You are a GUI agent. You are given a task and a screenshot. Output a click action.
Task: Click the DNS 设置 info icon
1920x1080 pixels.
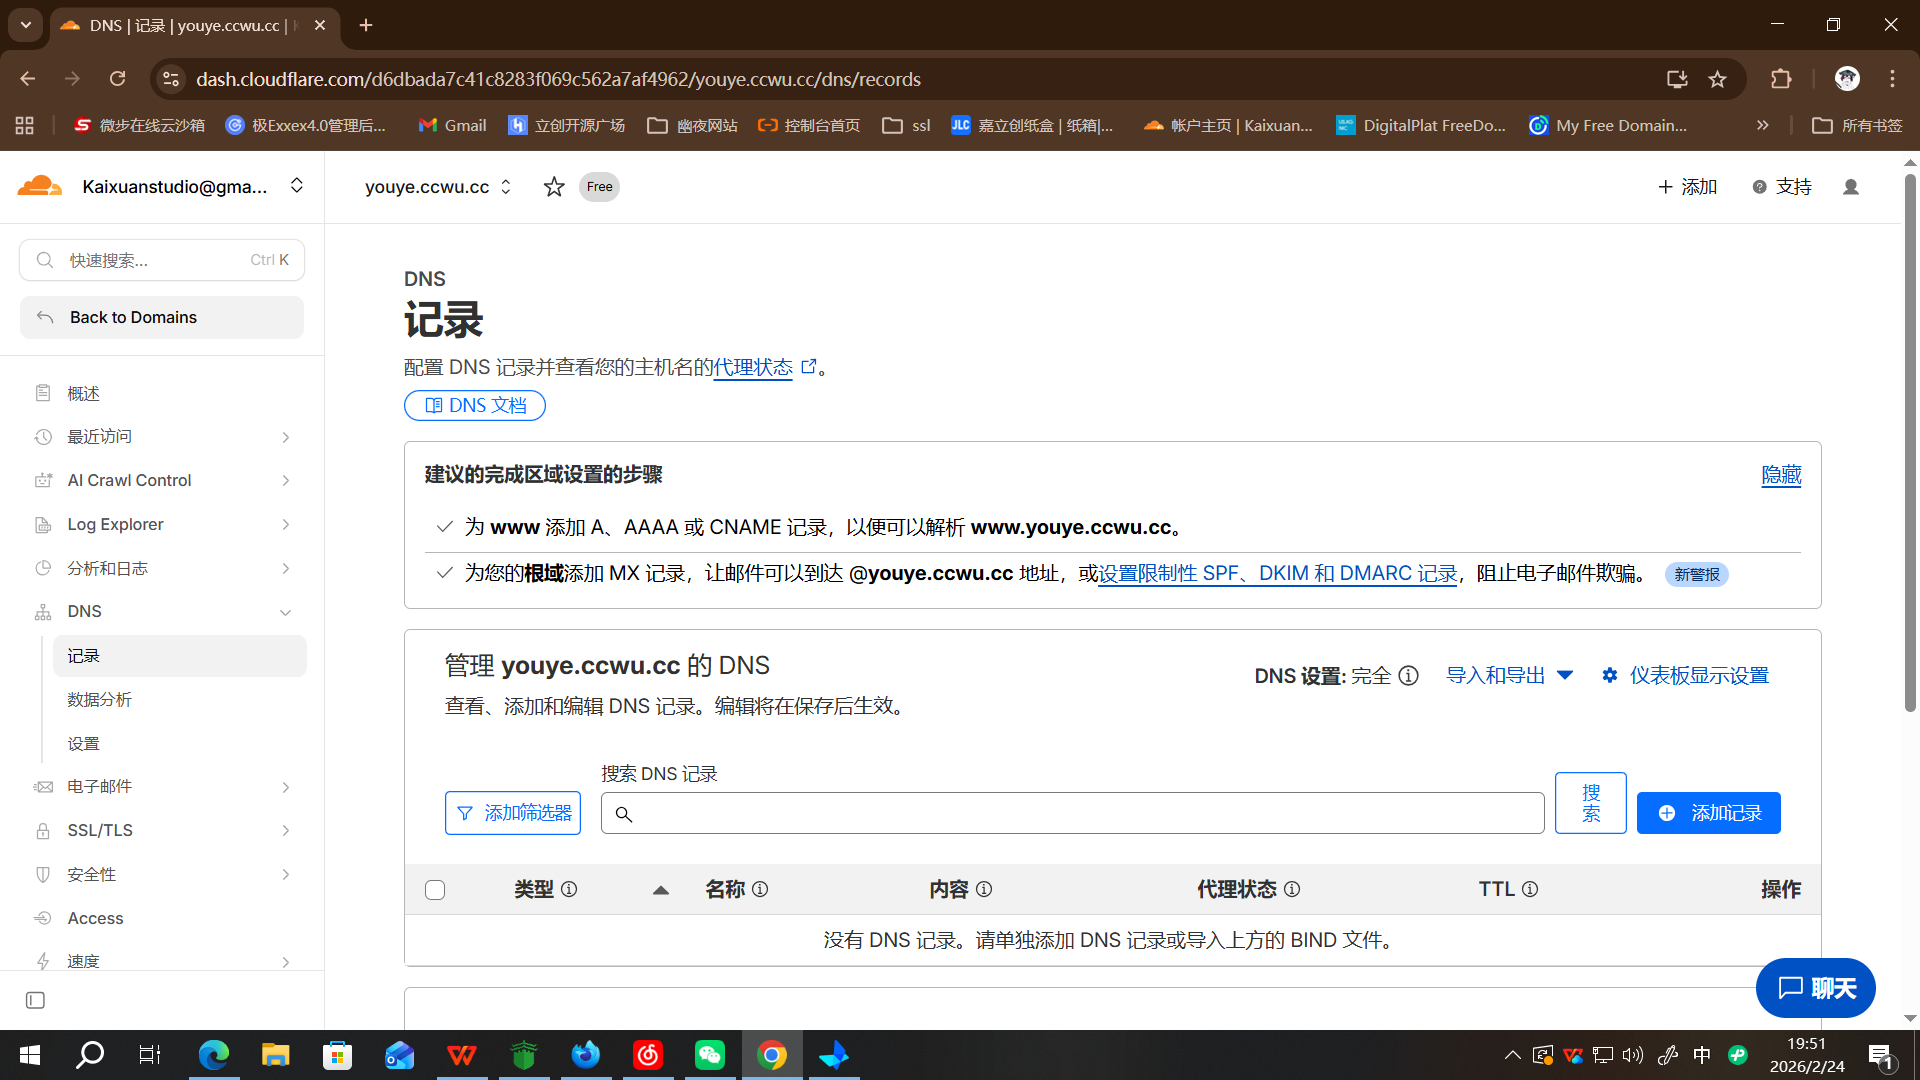(1408, 676)
